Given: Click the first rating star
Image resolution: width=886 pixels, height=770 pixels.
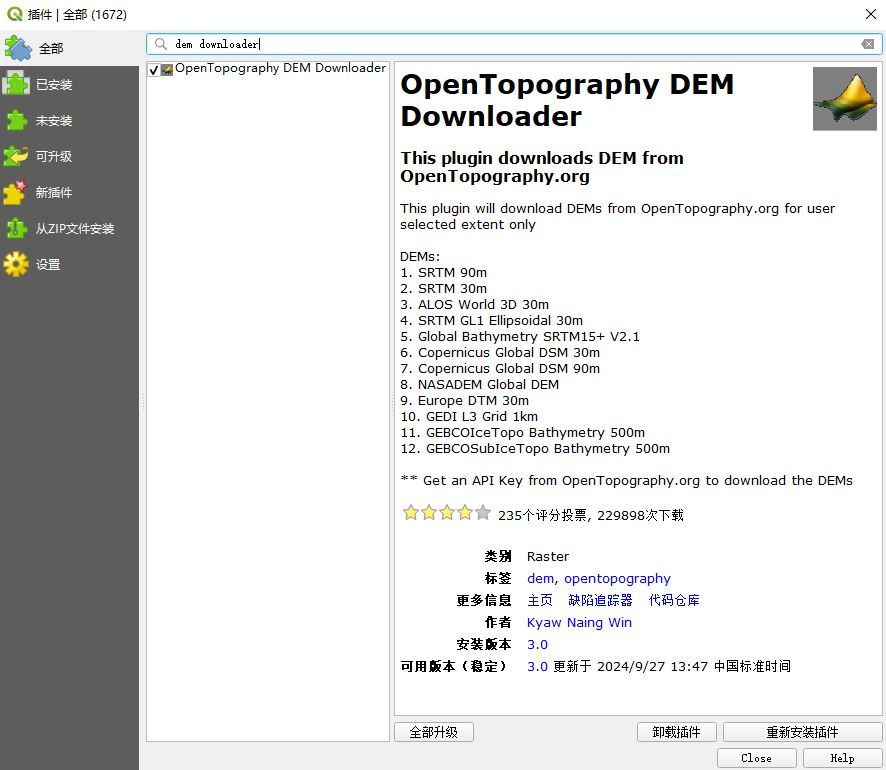Looking at the screenshot, I should pos(411,513).
